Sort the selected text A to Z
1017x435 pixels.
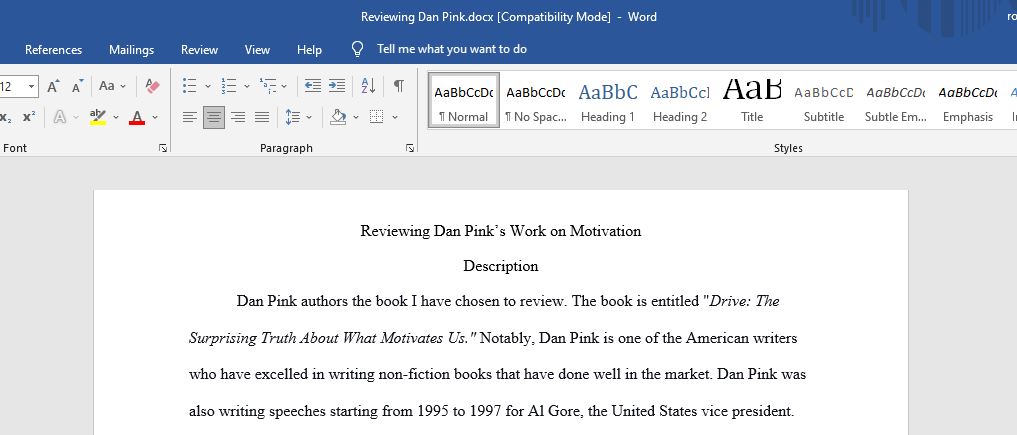[368, 86]
